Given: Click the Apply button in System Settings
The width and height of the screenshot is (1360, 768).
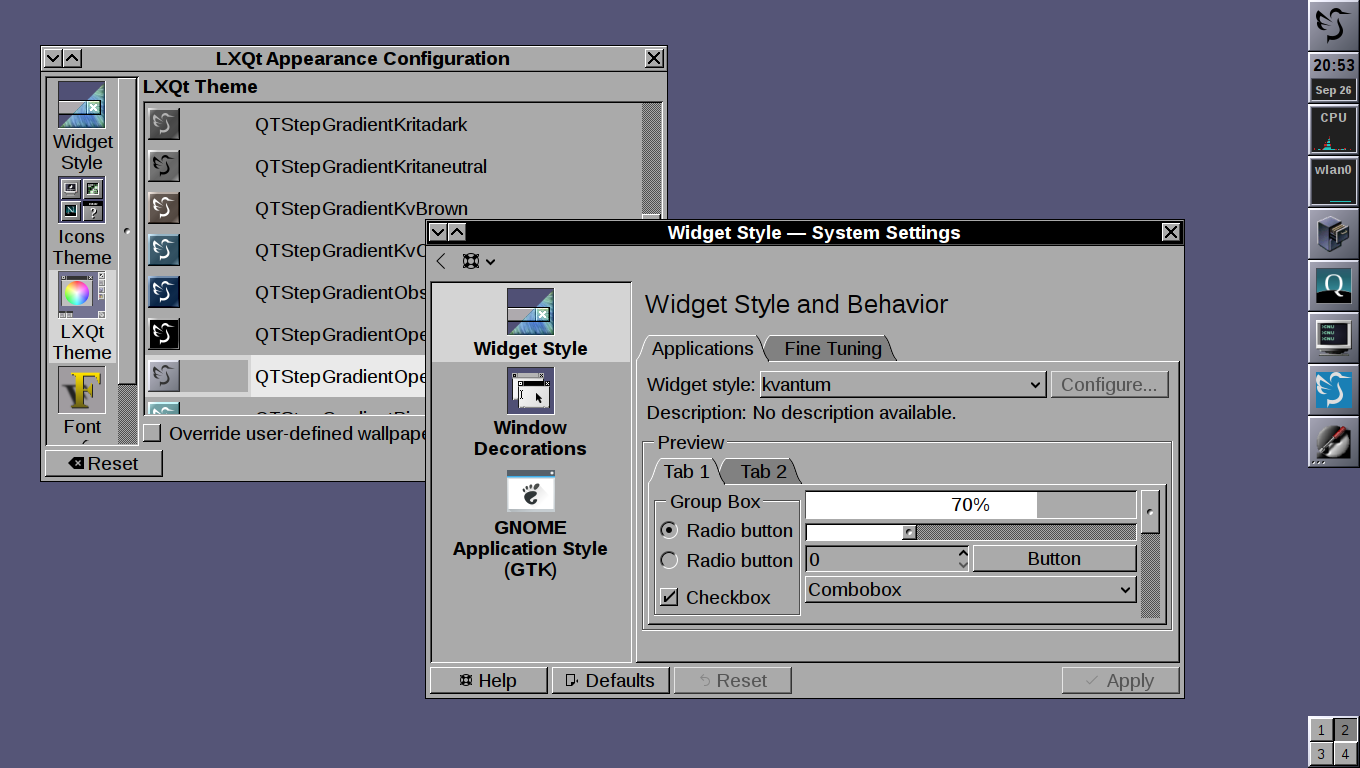Looking at the screenshot, I should 1121,681.
